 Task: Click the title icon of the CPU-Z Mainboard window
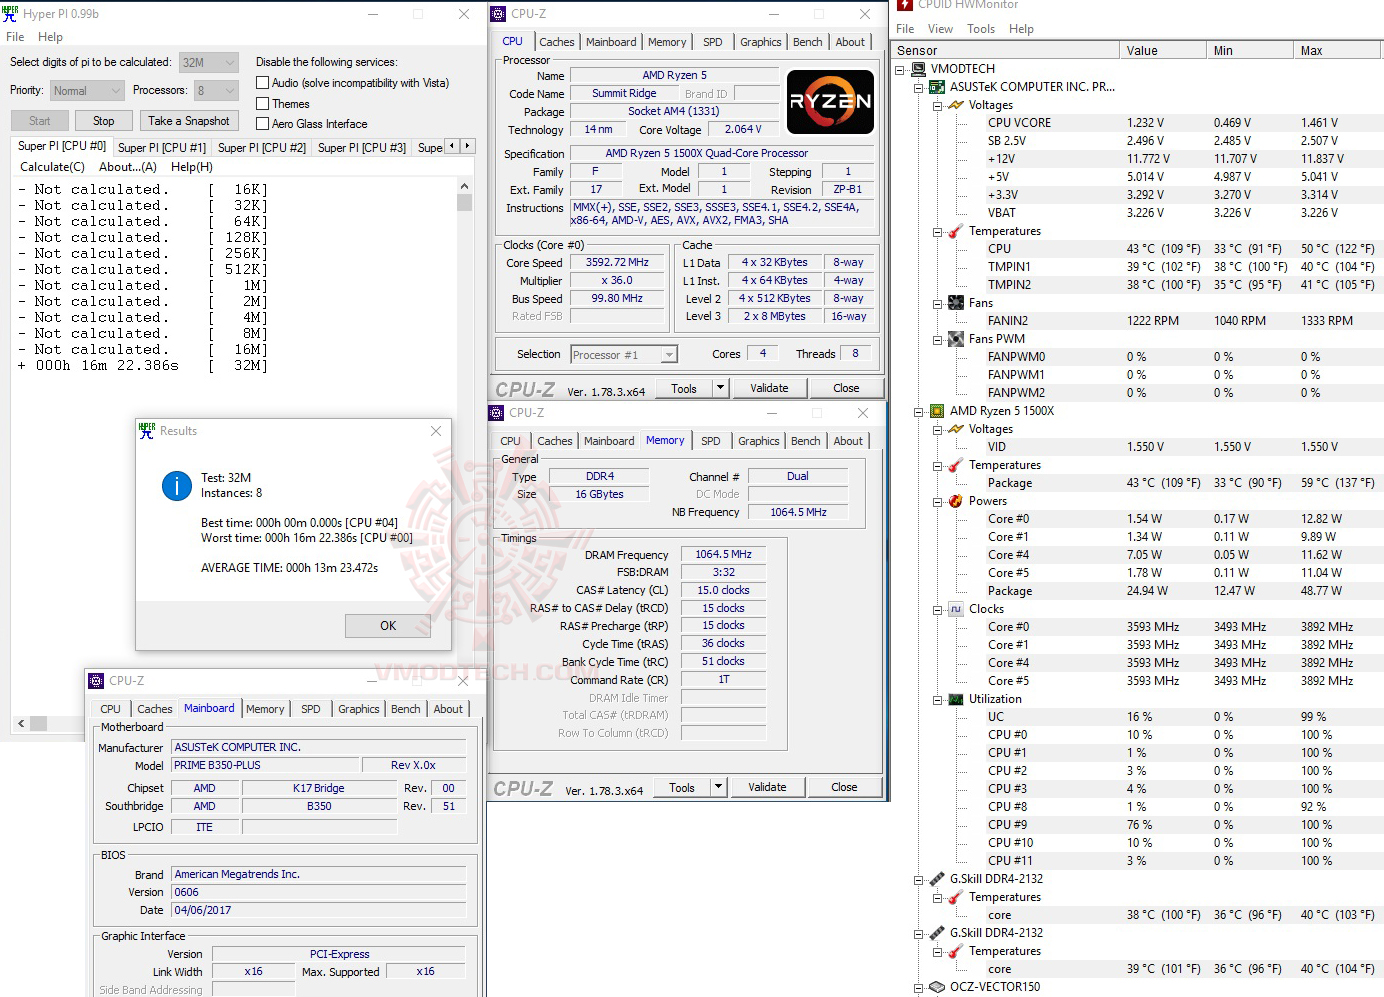pos(96,681)
